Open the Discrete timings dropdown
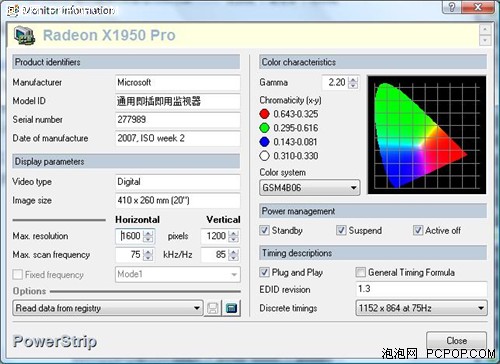This screenshot has width=500, height=364. tap(421, 308)
